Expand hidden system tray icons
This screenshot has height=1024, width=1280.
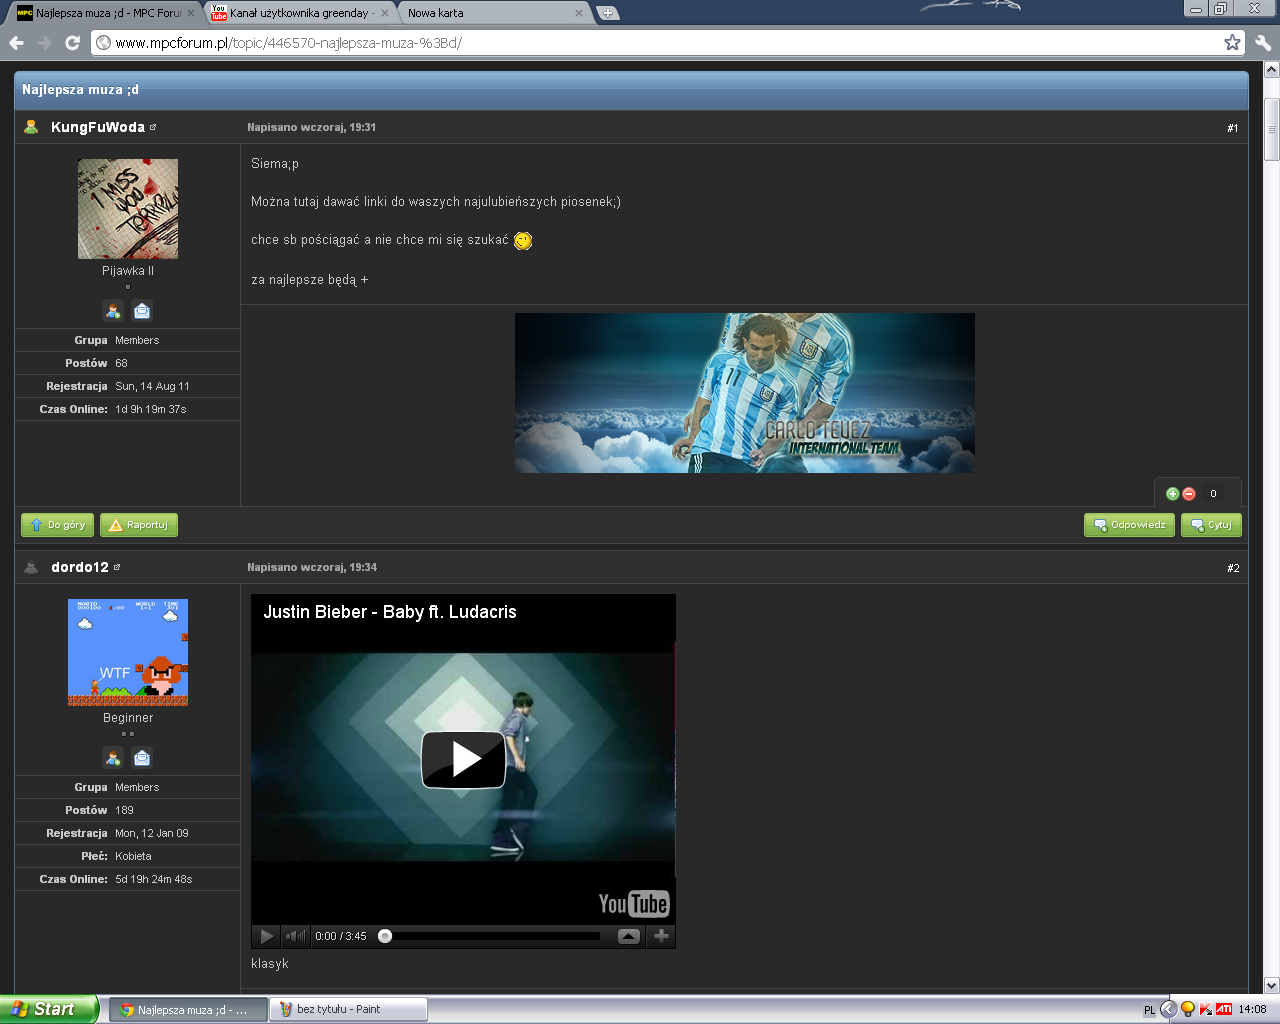(1167, 1009)
